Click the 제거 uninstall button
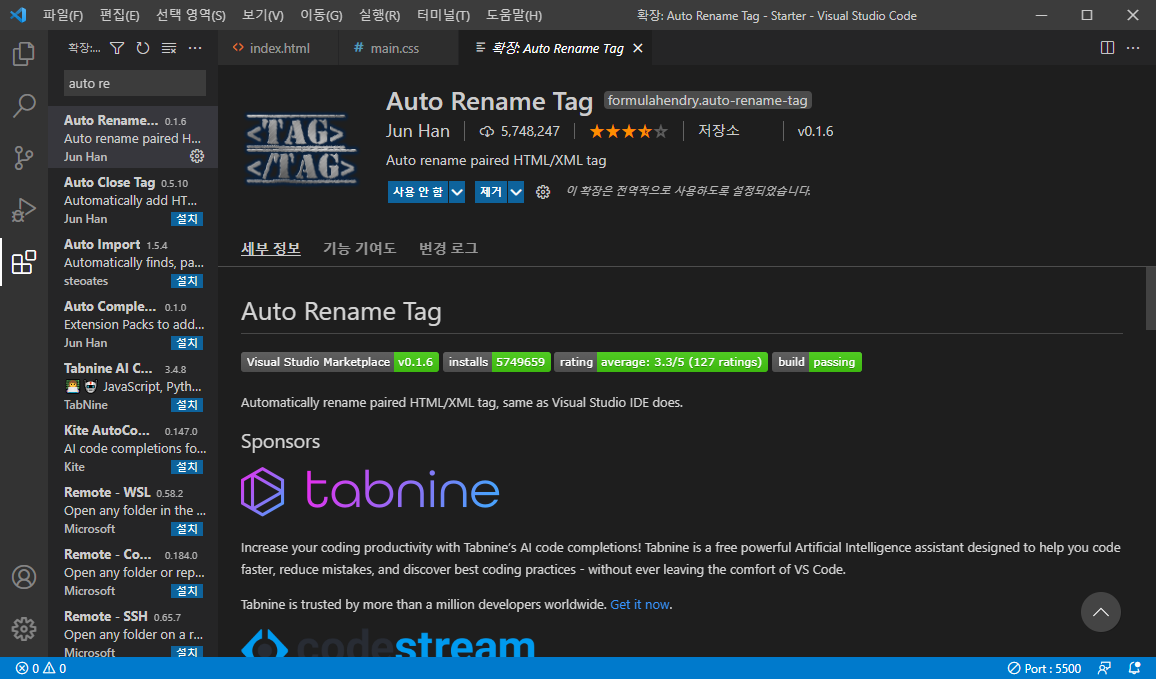The height and width of the screenshot is (679, 1156). coord(491,192)
